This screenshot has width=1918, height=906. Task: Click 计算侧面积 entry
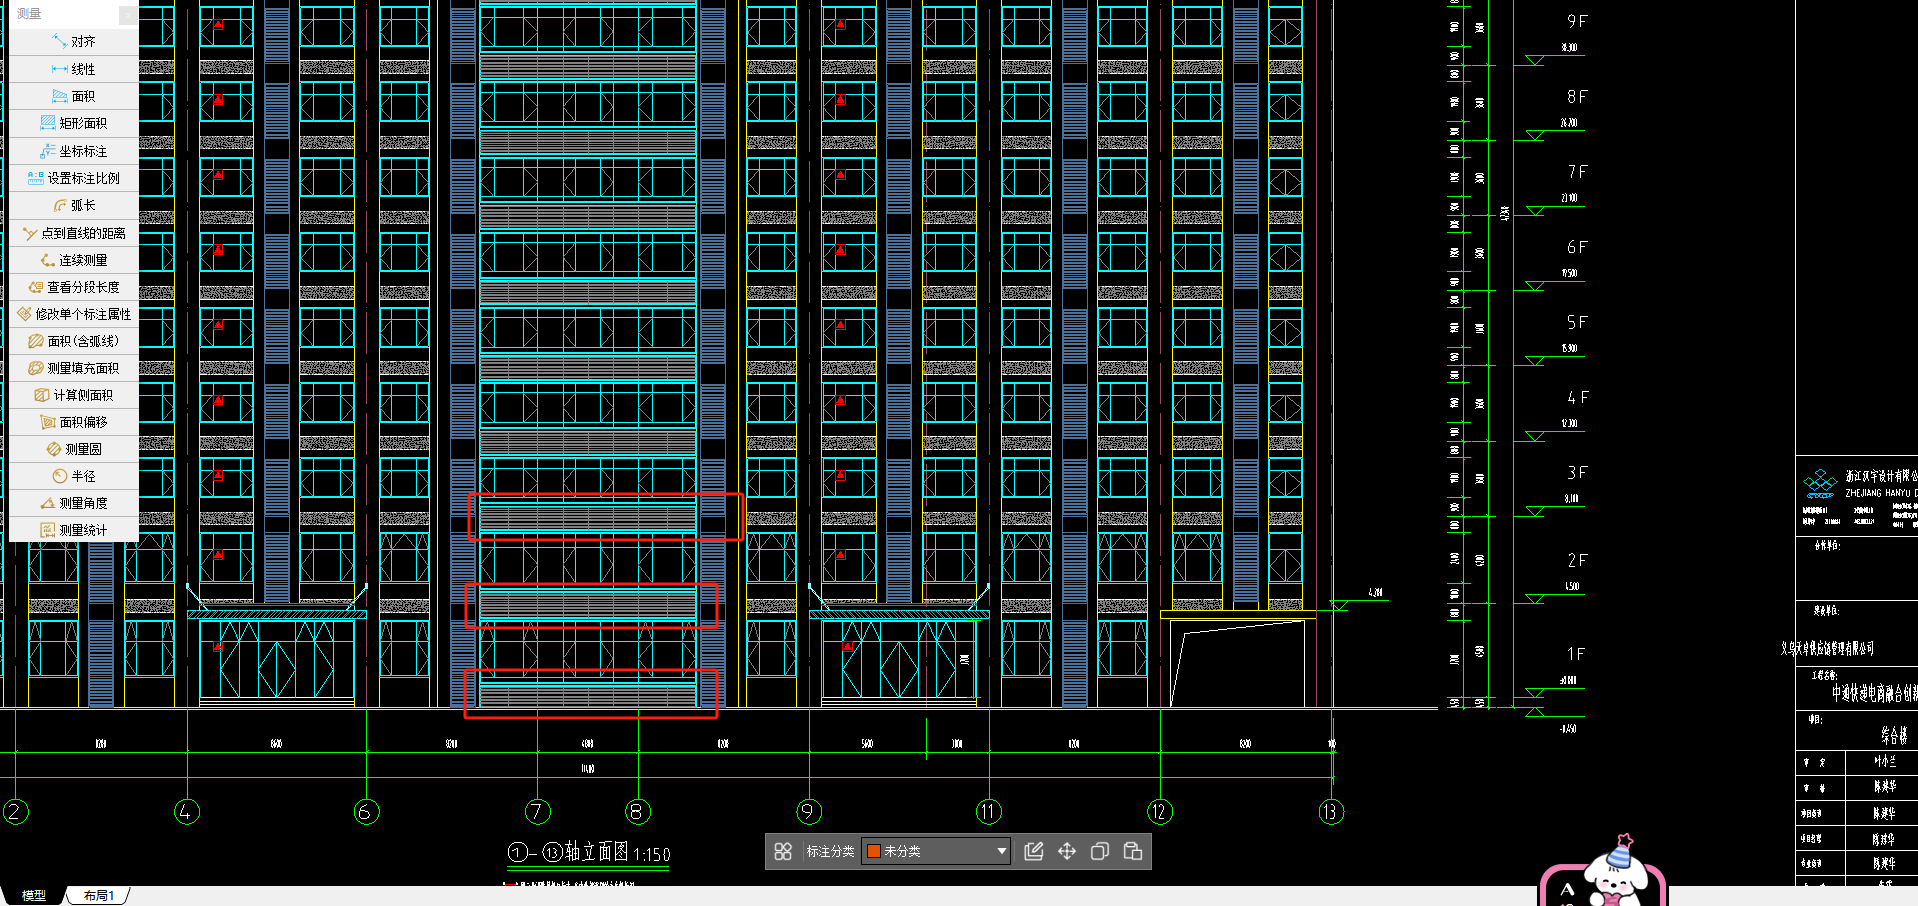pos(74,395)
